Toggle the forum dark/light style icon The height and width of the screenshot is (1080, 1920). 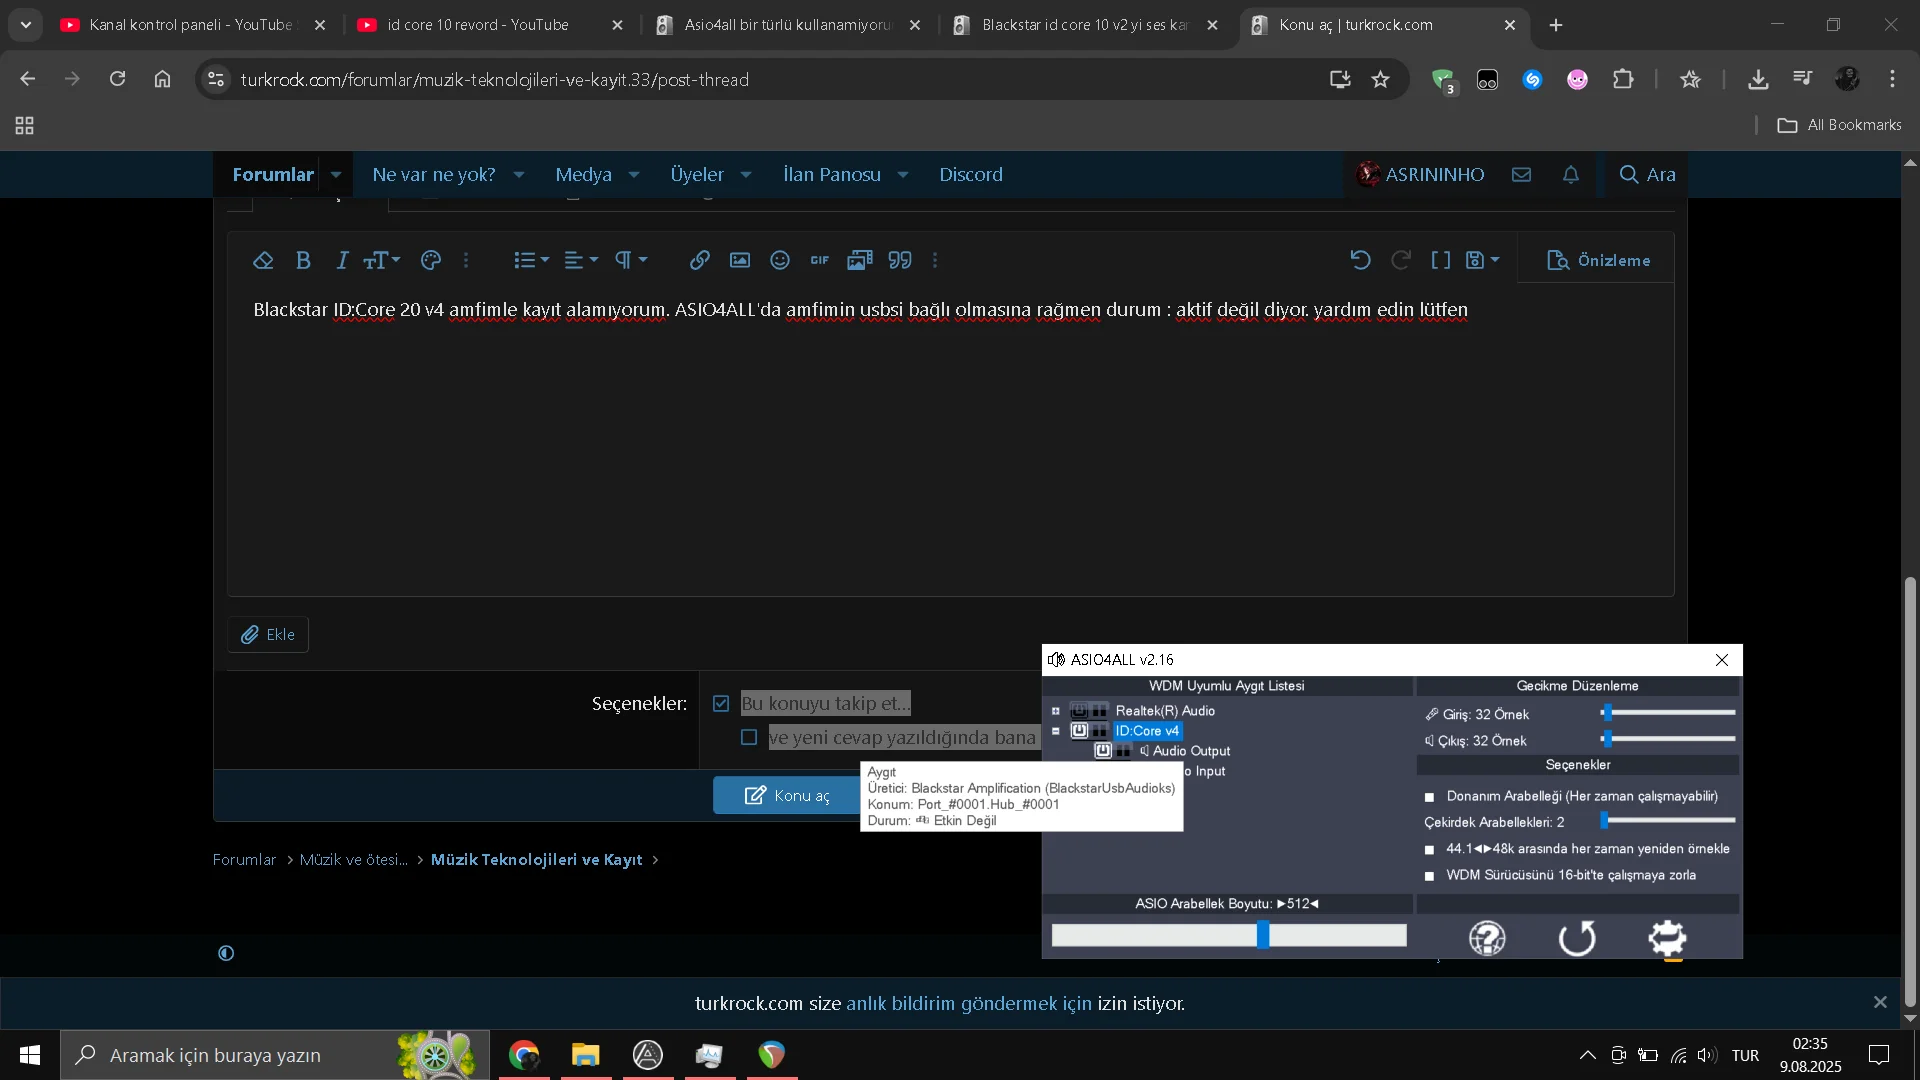(226, 953)
